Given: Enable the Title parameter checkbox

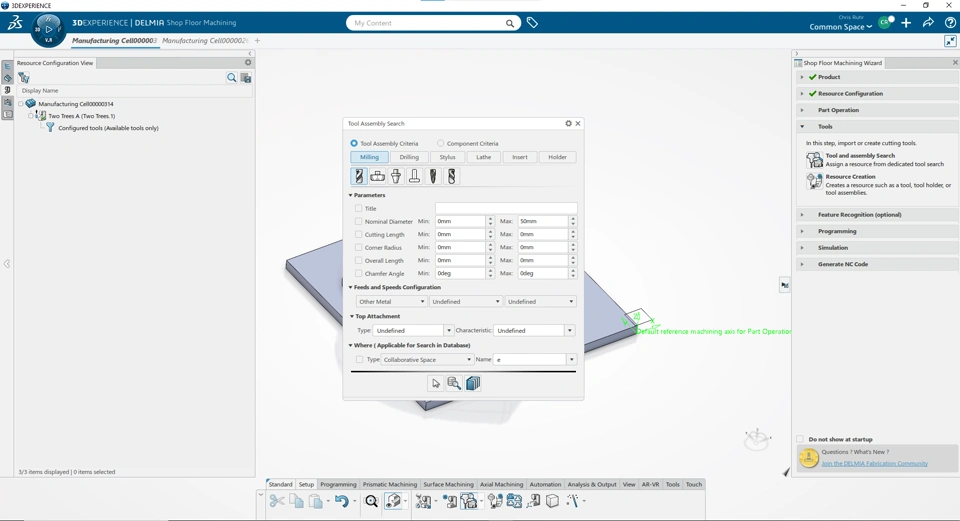Looking at the screenshot, I should pyautogui.click(x=359, y=208).
